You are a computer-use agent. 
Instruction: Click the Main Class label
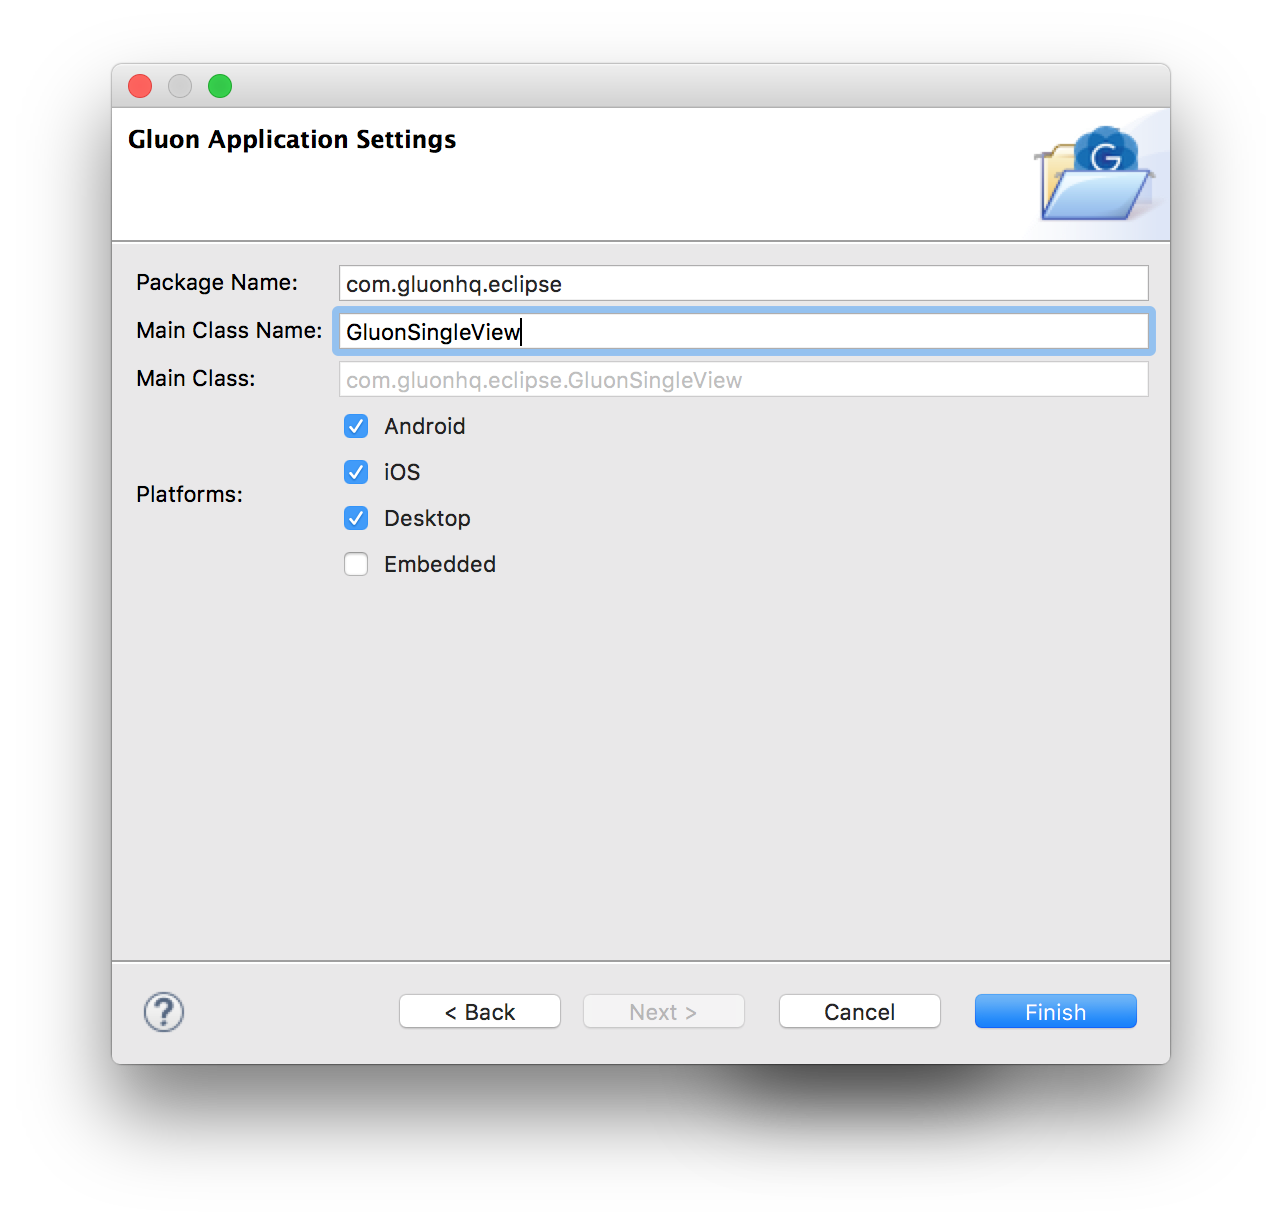(196, 378)
